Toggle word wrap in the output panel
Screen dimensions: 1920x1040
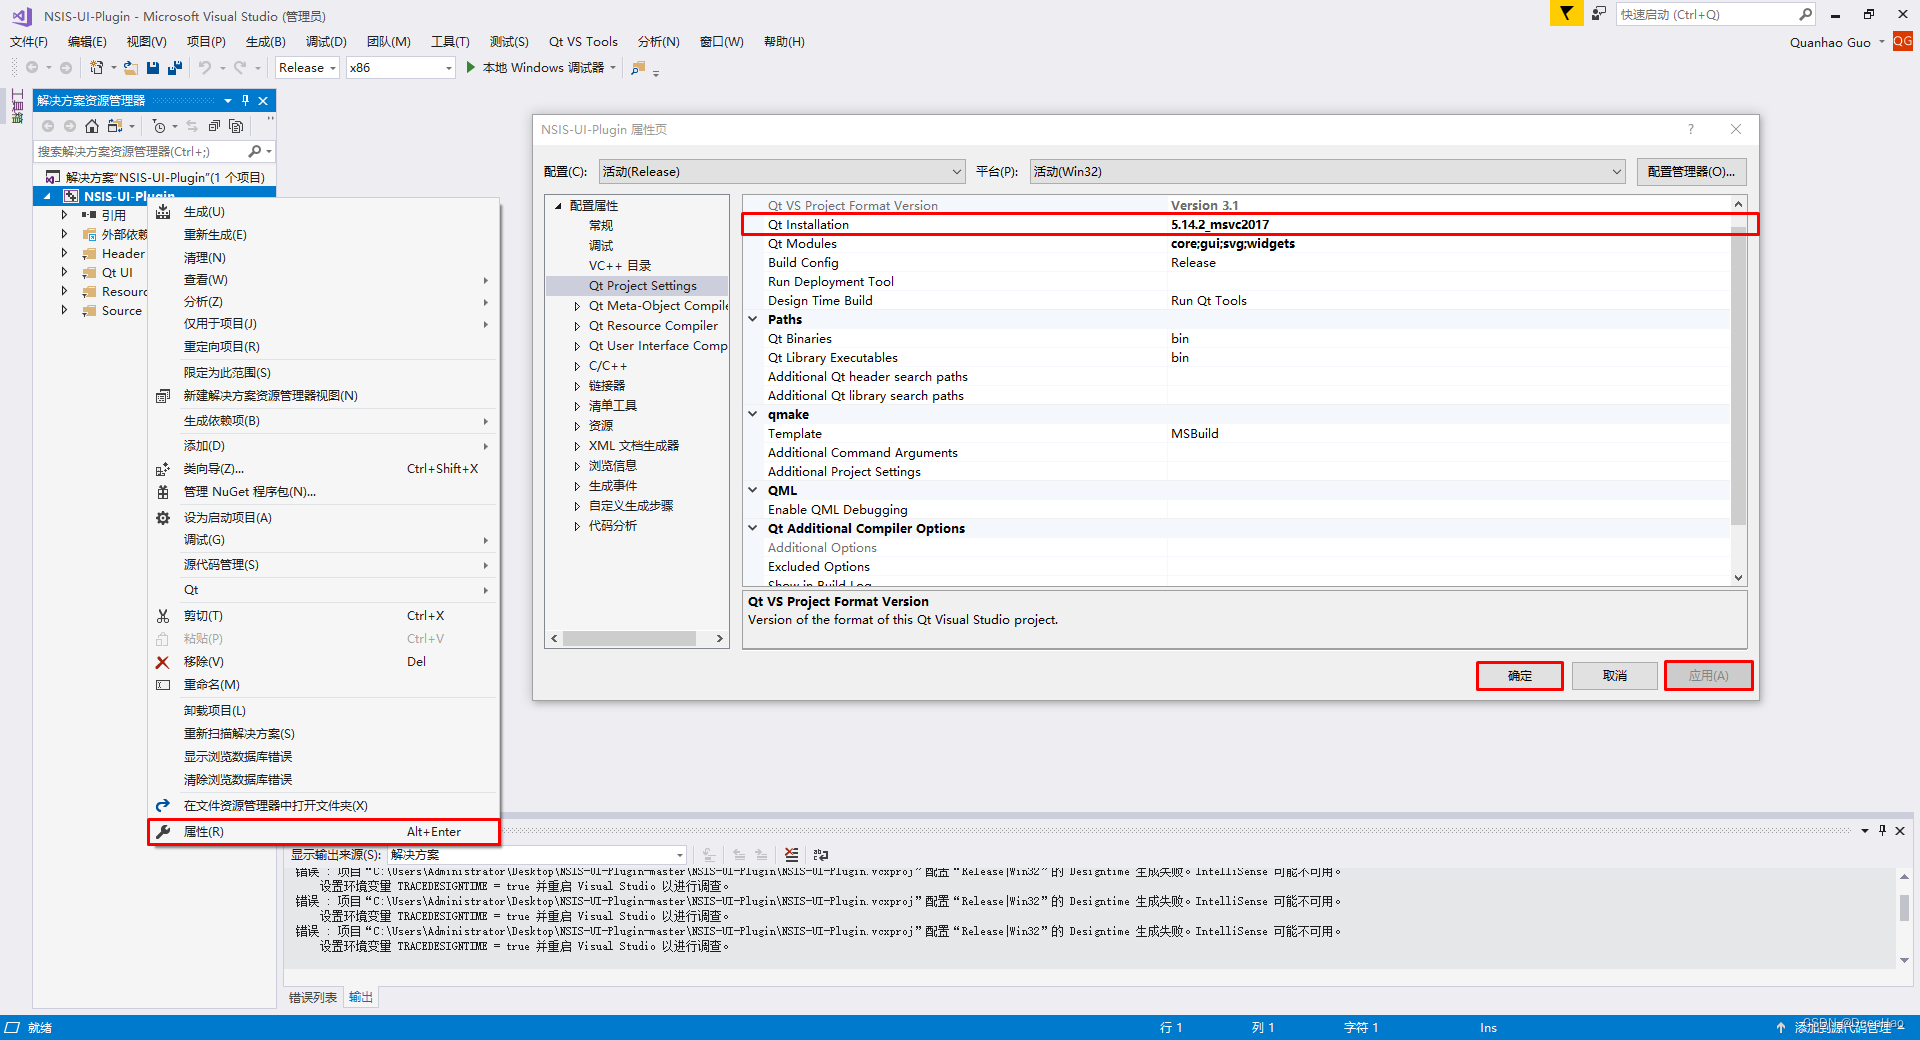coord(821,855)
